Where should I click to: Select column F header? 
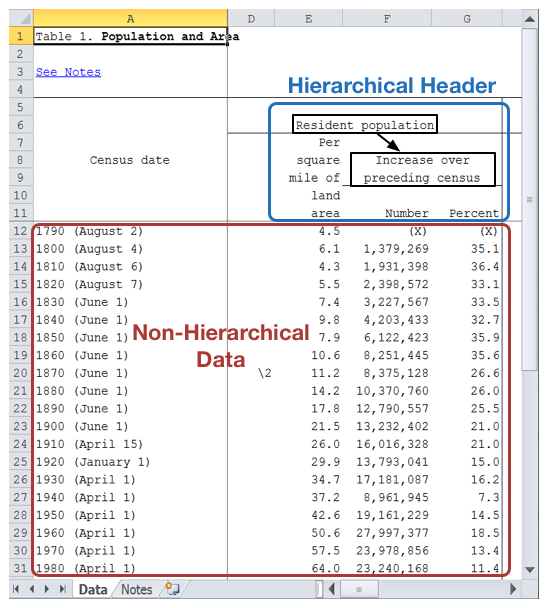(387, 19)
